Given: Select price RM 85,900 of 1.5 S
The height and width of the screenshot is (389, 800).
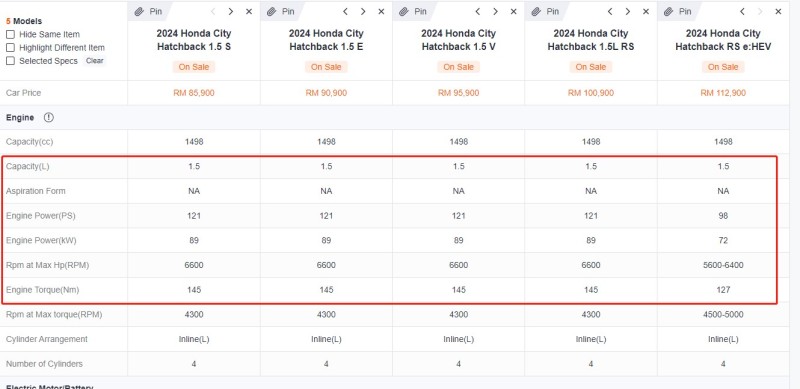Looking at the screenshot, I should pos(194,93).
